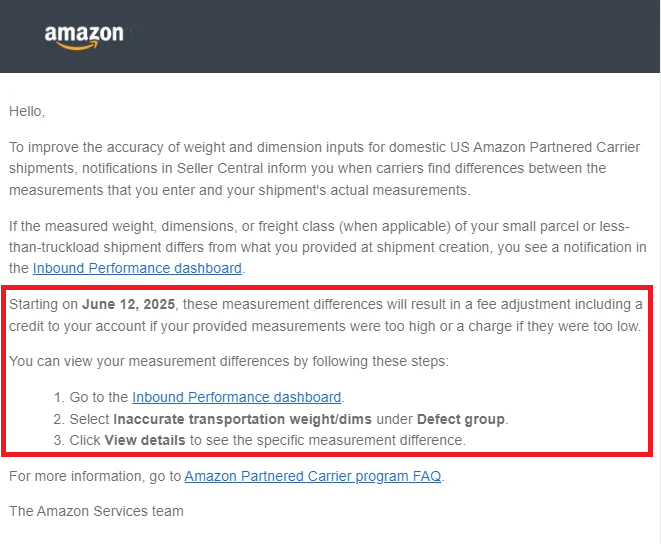Open the Amazon Partnered Carrier program FAQ link
The width and height of the screenshot is (661, 544).
click(313, 476)
